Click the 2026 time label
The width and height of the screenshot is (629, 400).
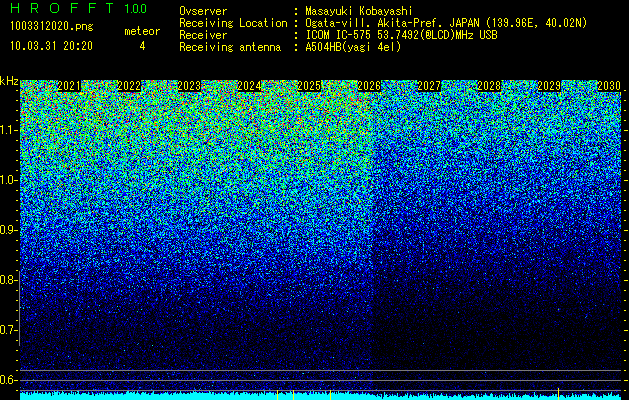click(x=369, y=86)
